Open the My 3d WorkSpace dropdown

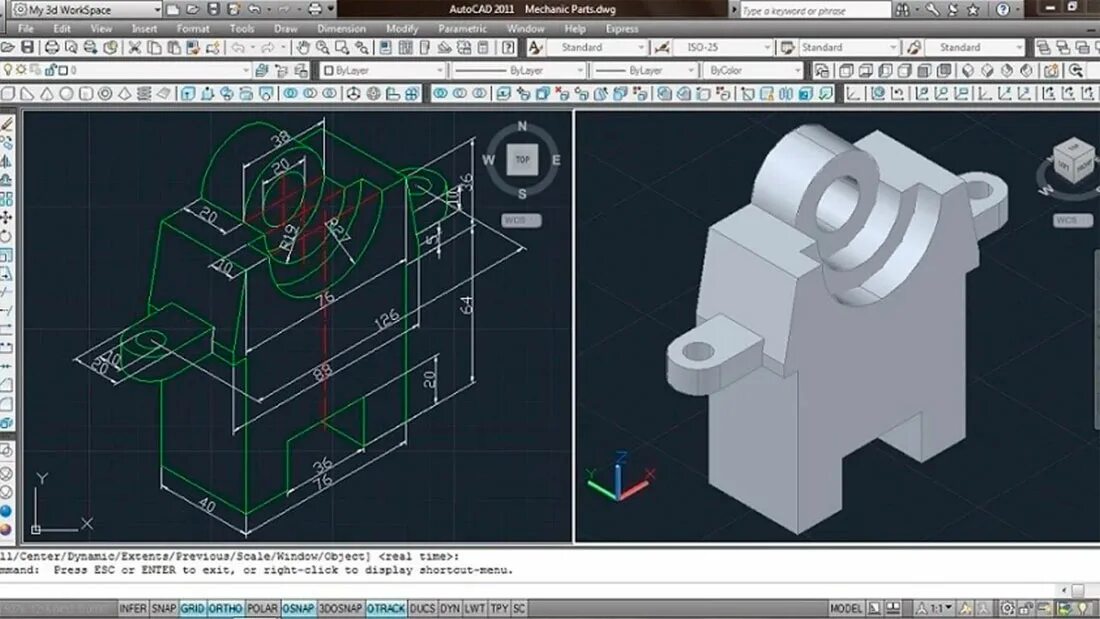(87, 10)
